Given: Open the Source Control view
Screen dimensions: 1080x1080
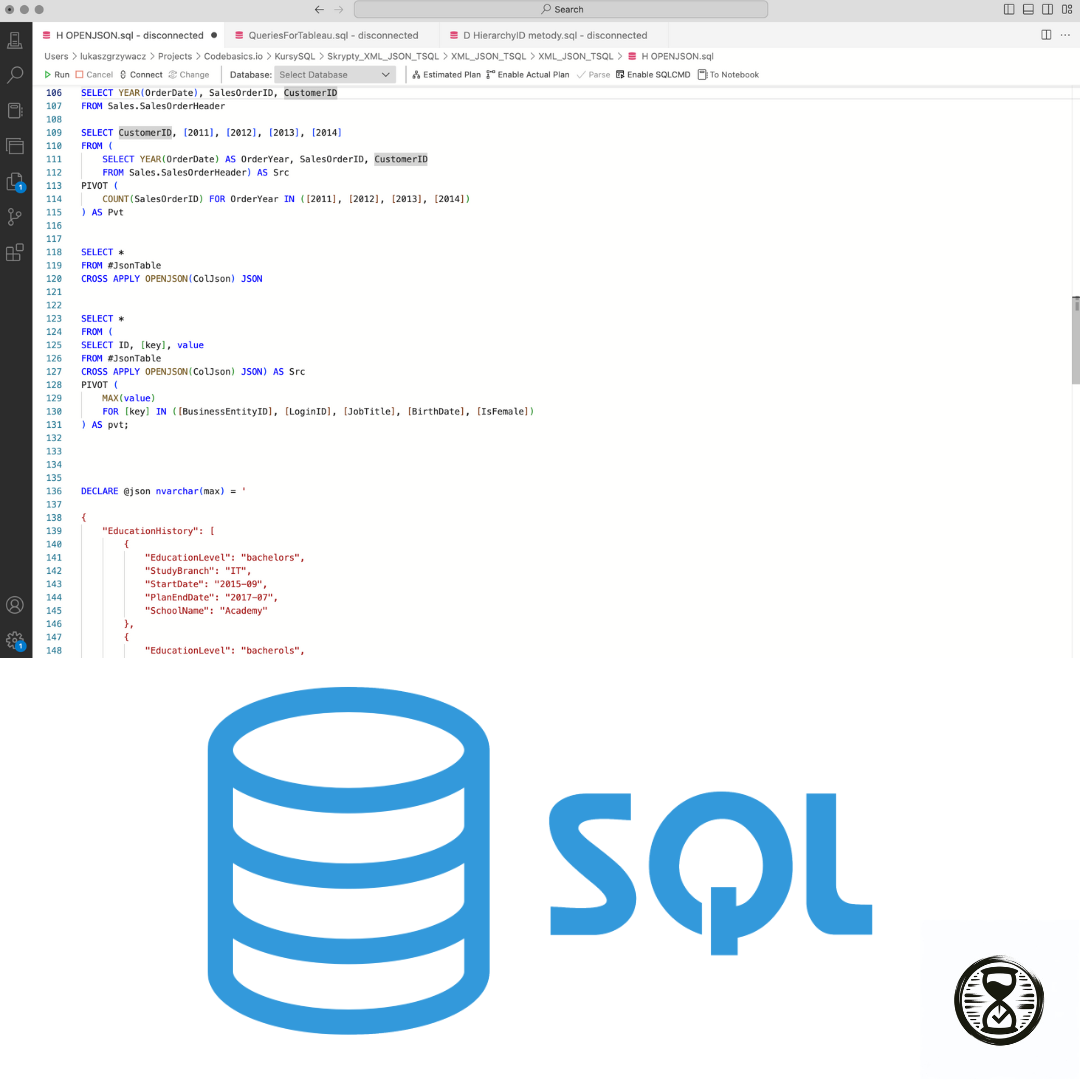Looking at the screenshot, I should coord(15,217).
